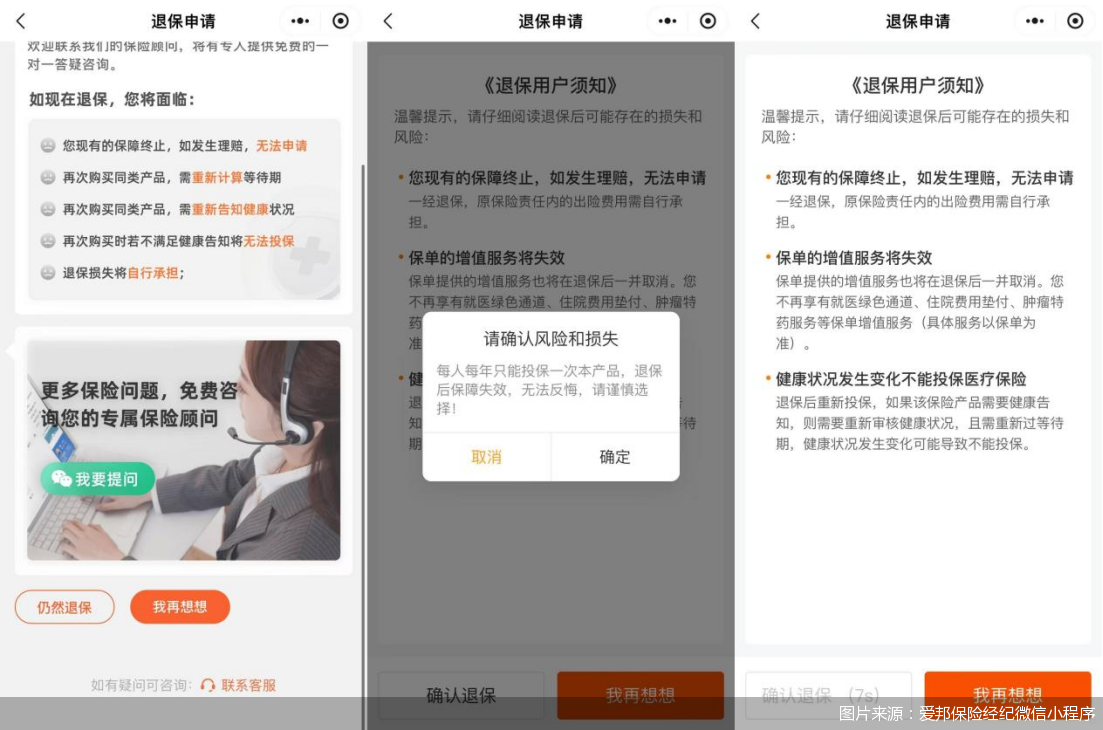Open the three-dot menu in the left screen
The width and height of the screenshot is (1103, 730).
(300, 21)
